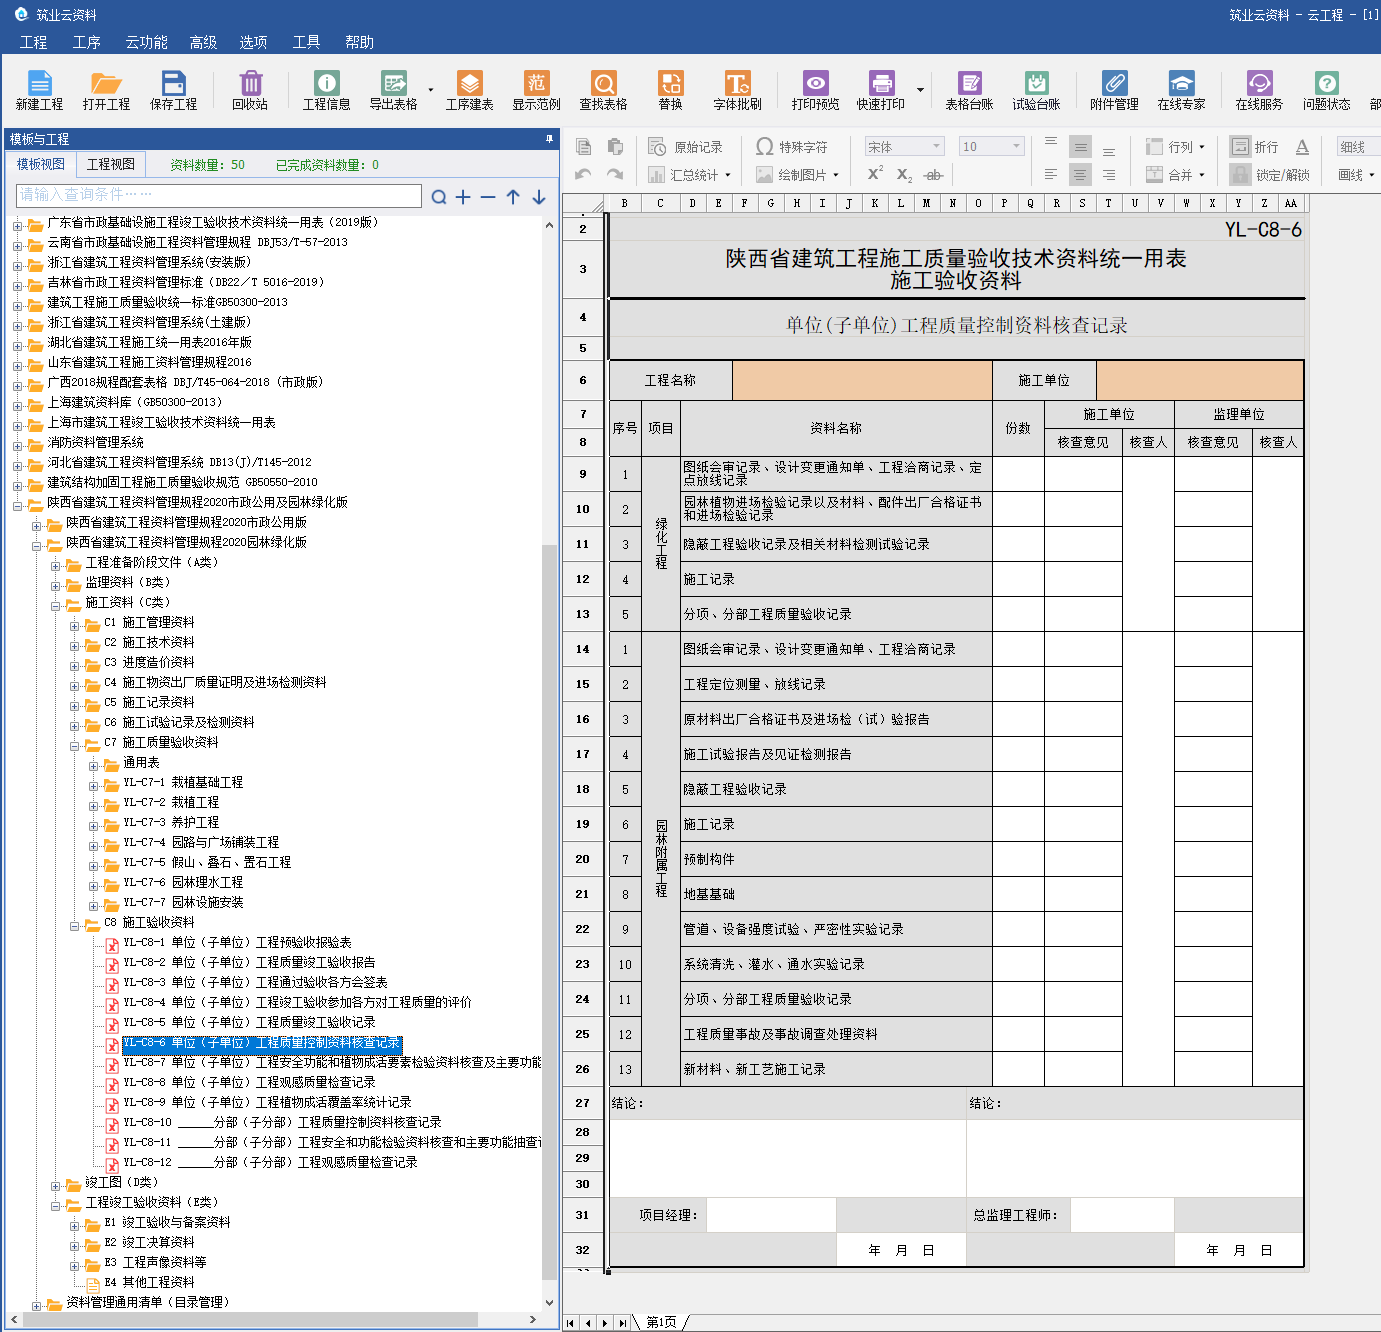
Task: Click the 原始记录 original record button
Action: [x=686, y=147]
